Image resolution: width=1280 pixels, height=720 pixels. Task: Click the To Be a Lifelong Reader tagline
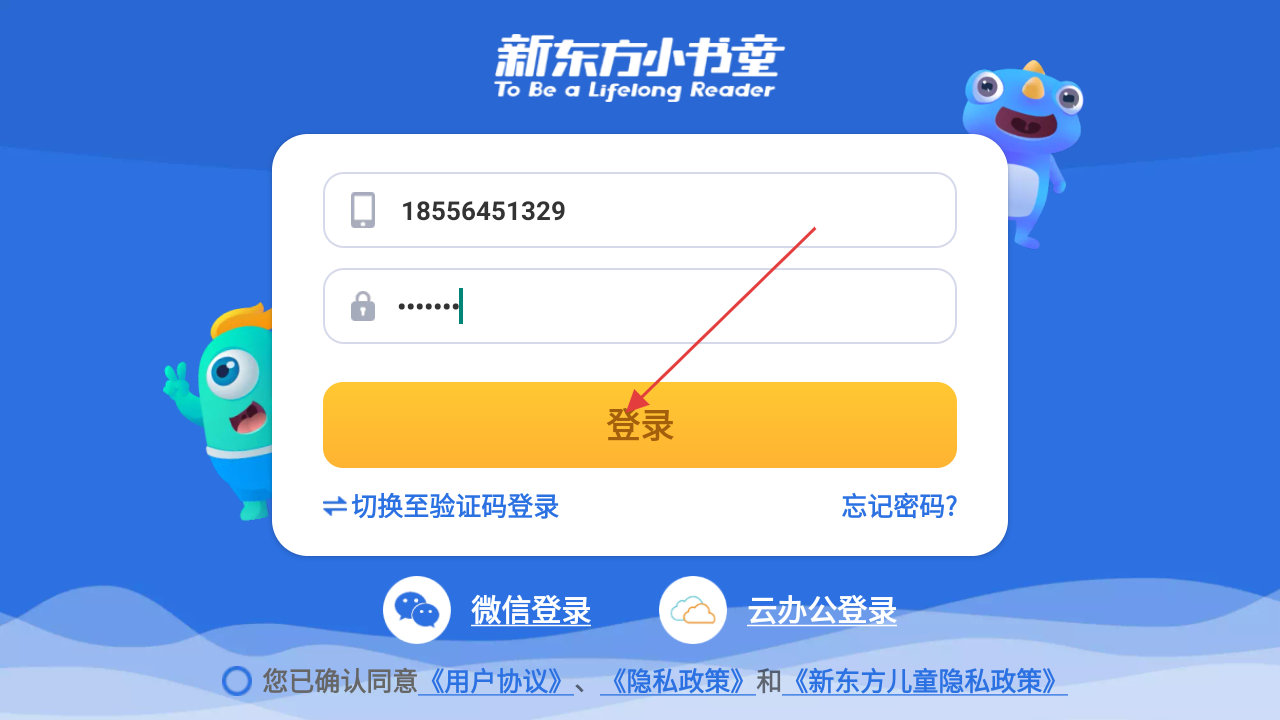[635, 90]
